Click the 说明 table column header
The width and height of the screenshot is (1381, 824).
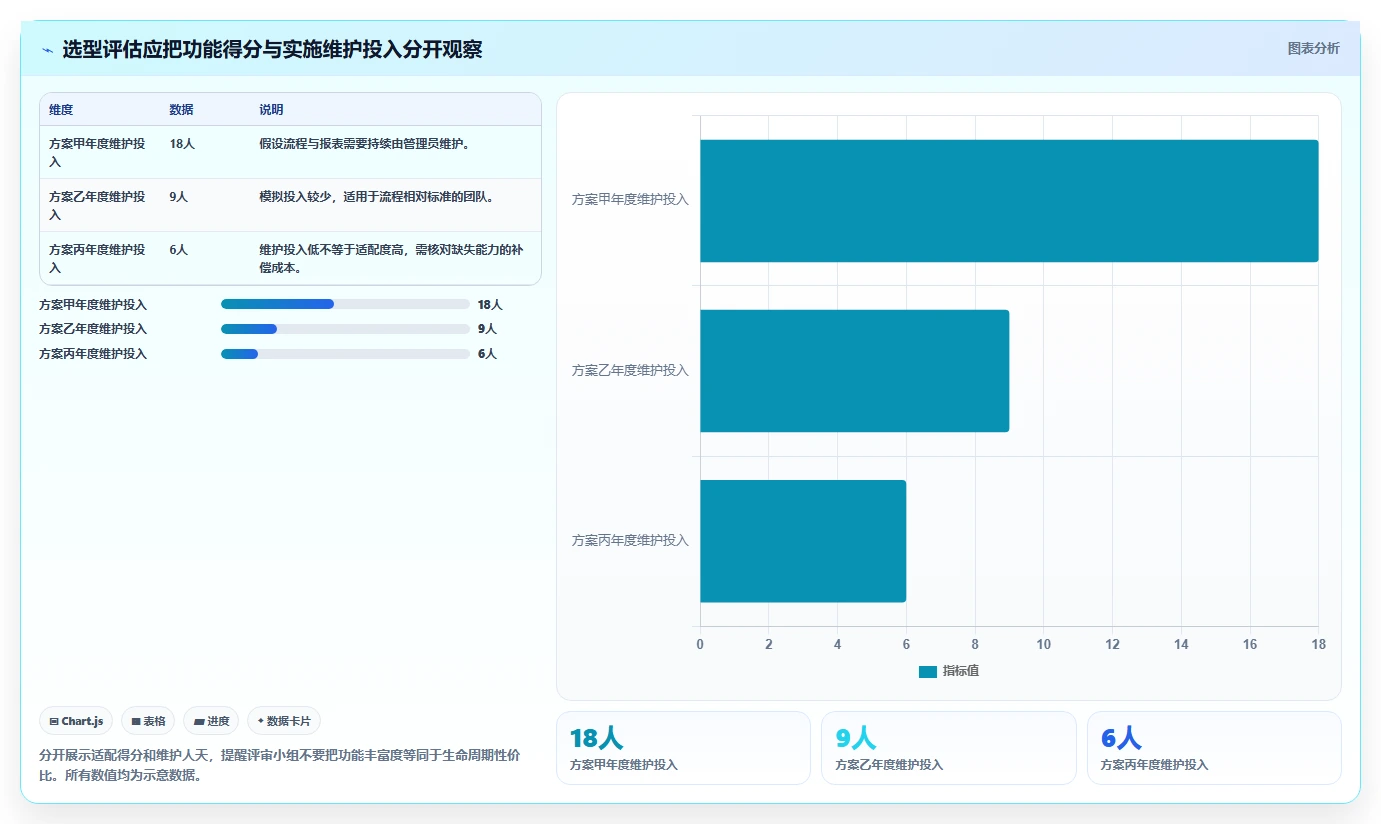[x=271, y=109]
